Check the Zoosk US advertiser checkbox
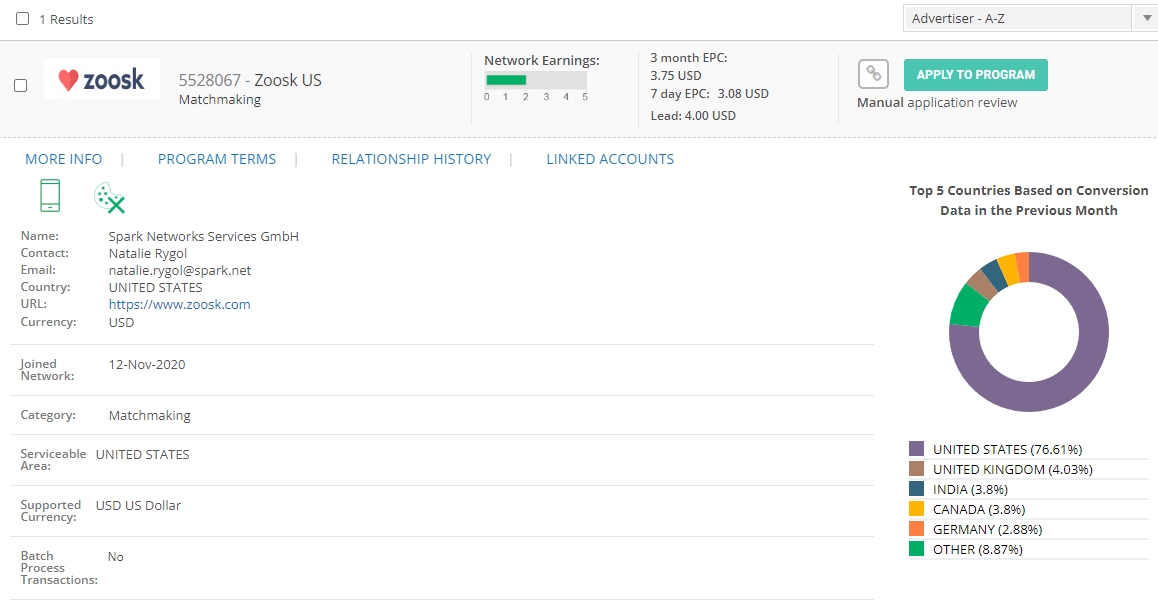The image size is (1158, 600). click(21, 86)
